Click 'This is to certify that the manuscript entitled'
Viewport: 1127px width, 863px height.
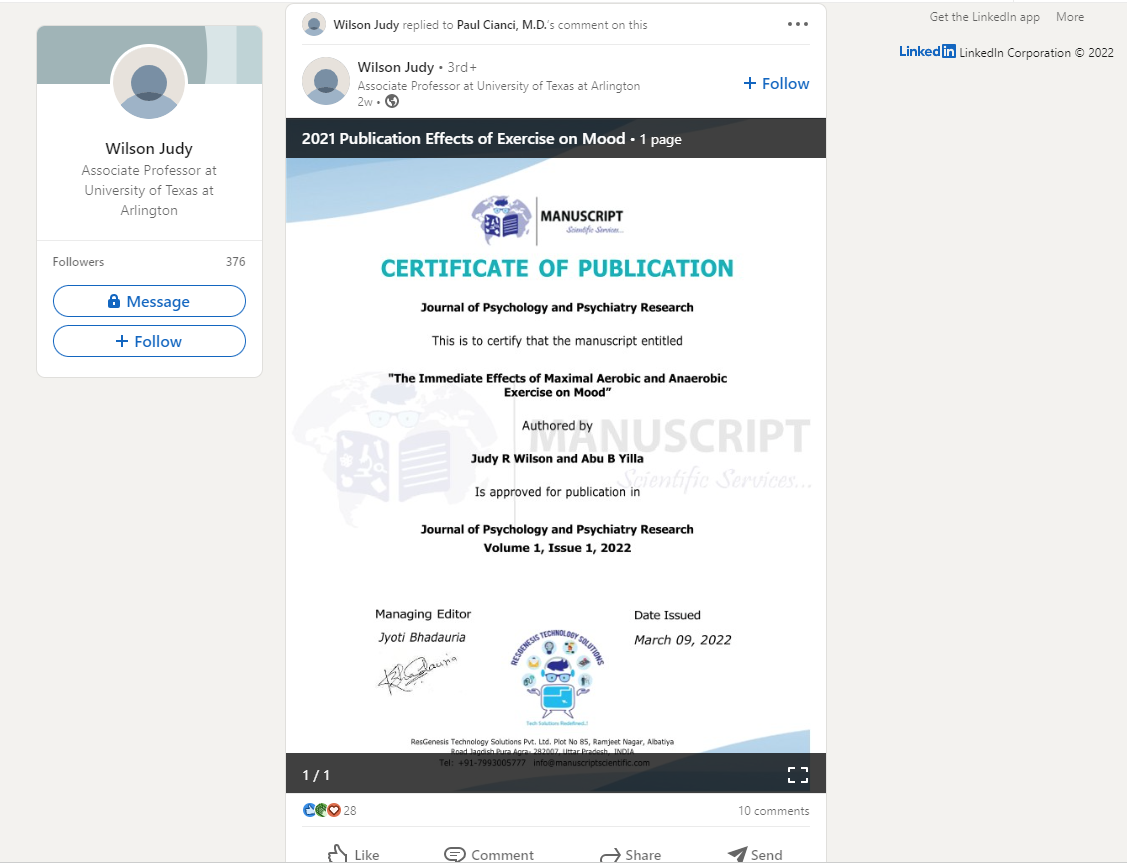pyautogui.click(x=557, y=341)
